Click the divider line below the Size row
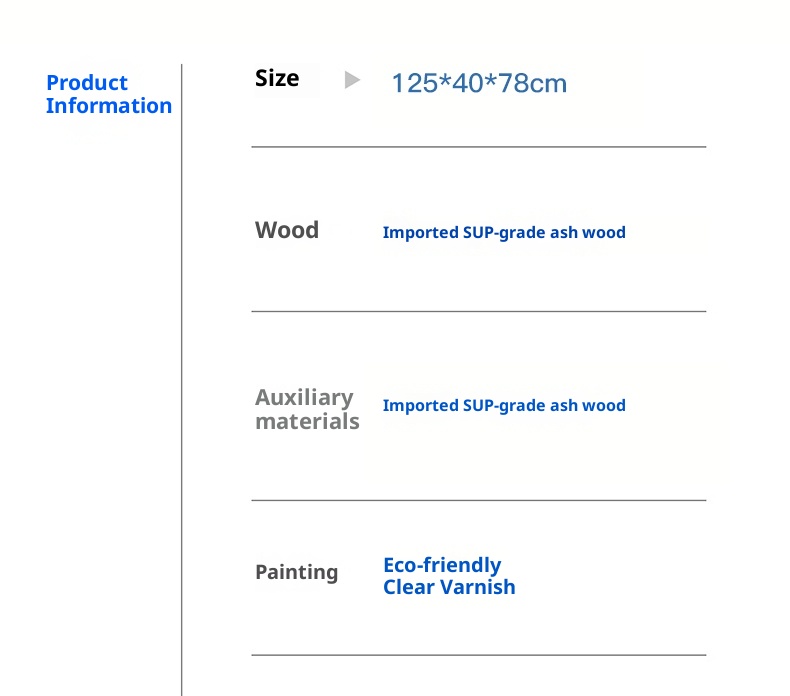790x696 pixels. point(478,147)
